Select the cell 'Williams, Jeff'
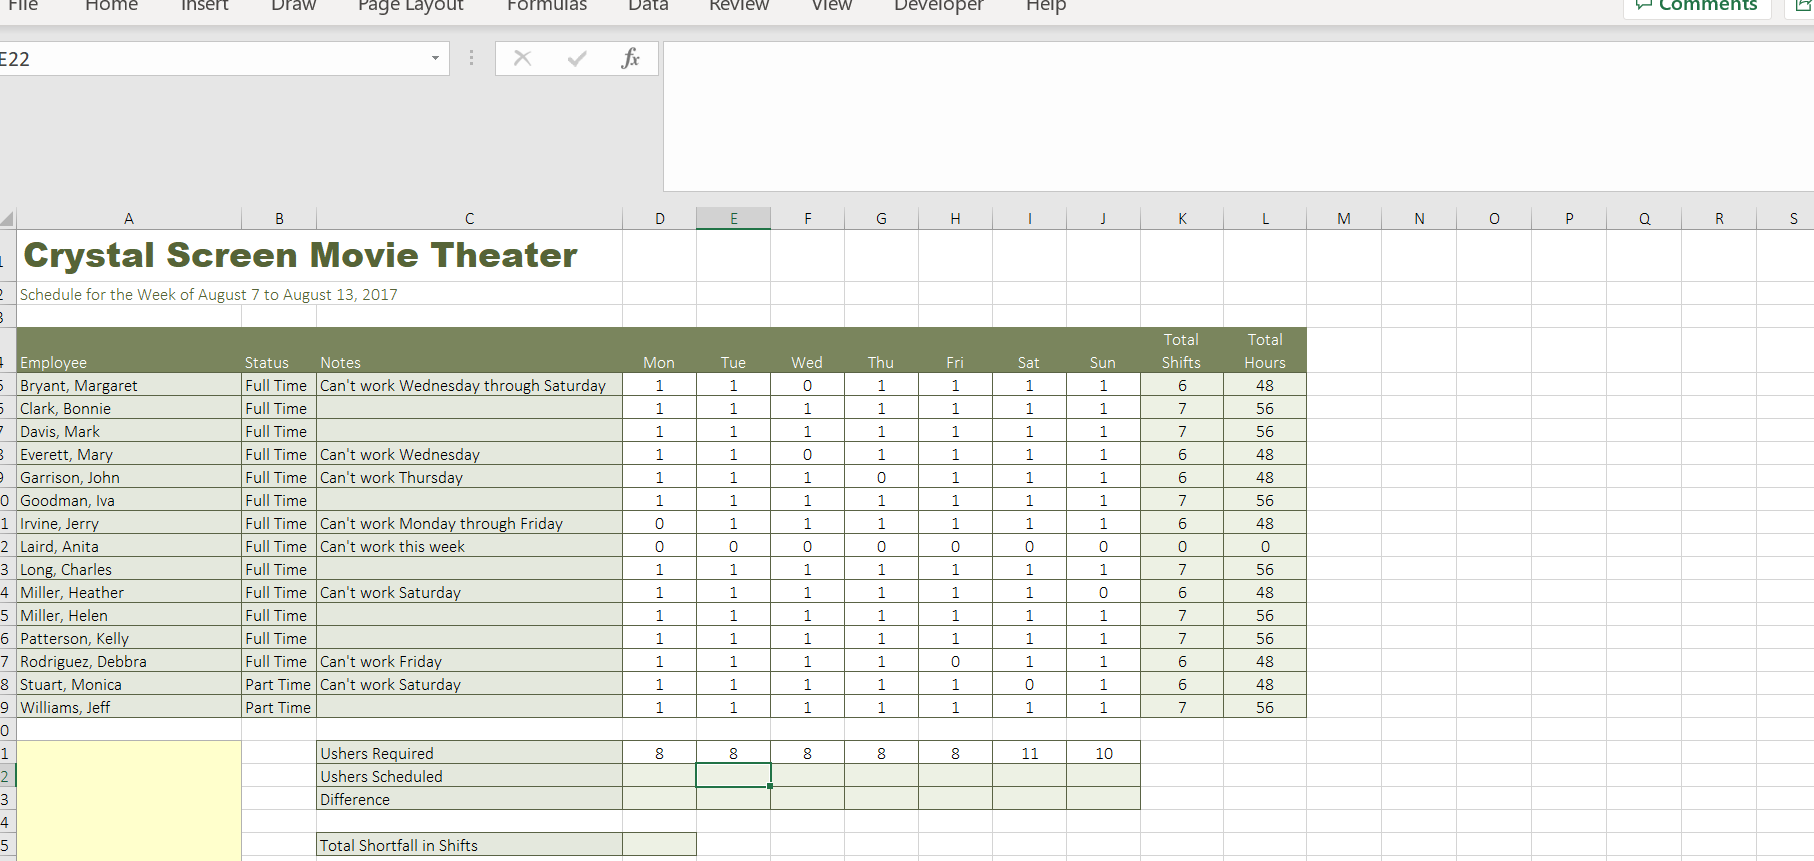Screen dimensions: 1814x861 click(x=129, y=707)
